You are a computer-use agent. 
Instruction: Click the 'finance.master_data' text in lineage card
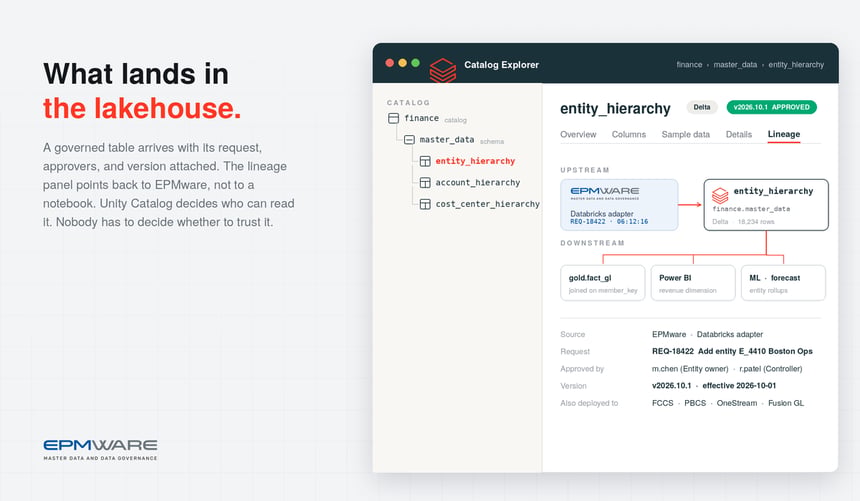tap(751, 209)
